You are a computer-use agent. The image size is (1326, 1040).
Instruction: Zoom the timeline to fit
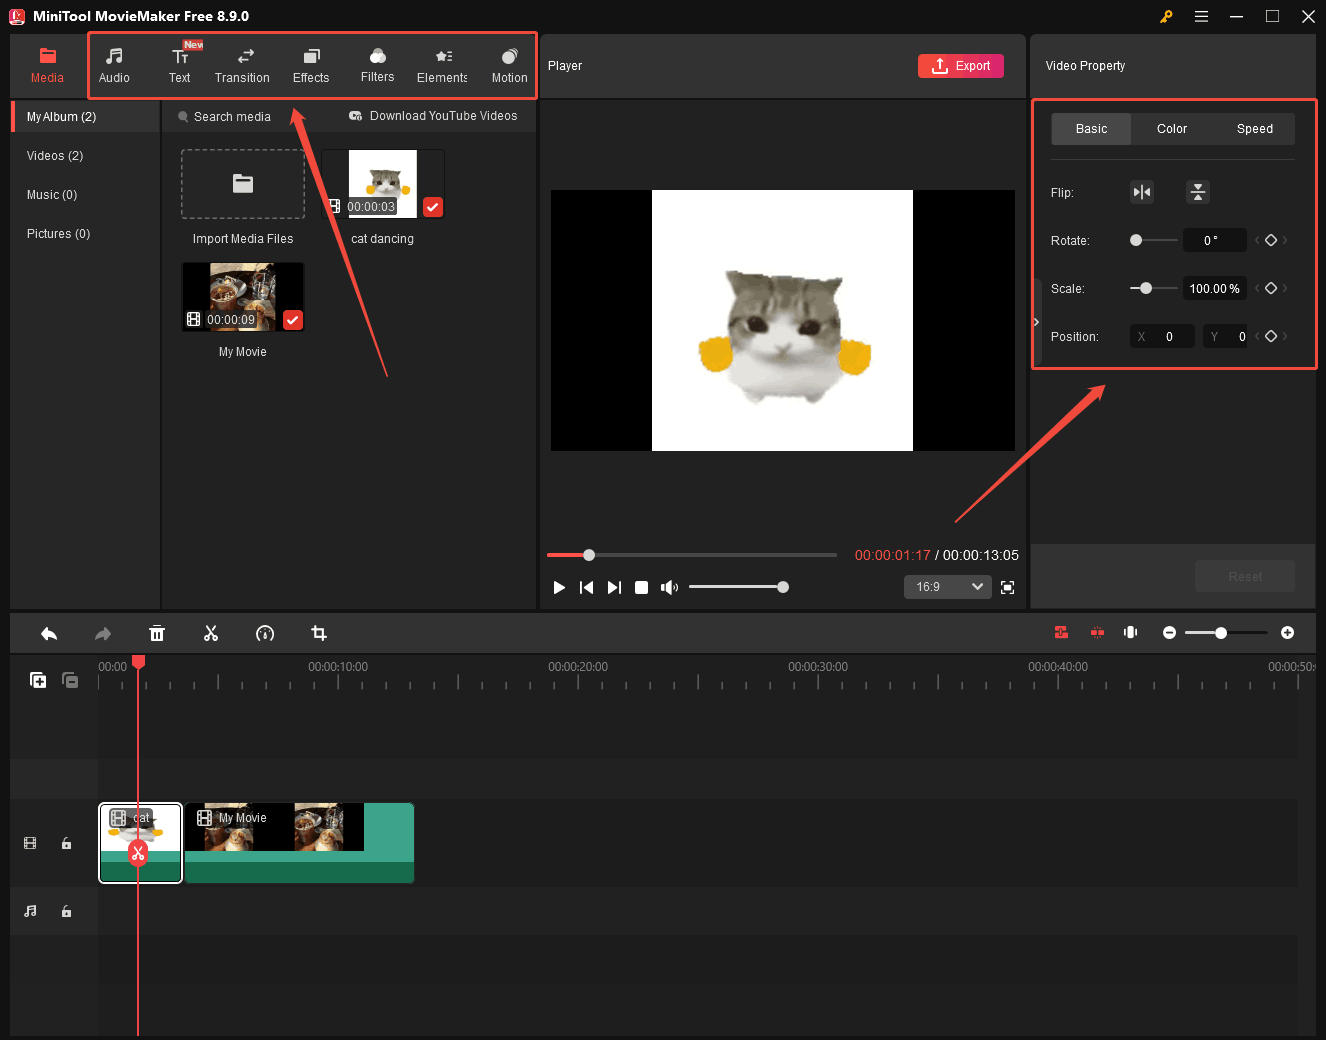[x=1131, y=632]
